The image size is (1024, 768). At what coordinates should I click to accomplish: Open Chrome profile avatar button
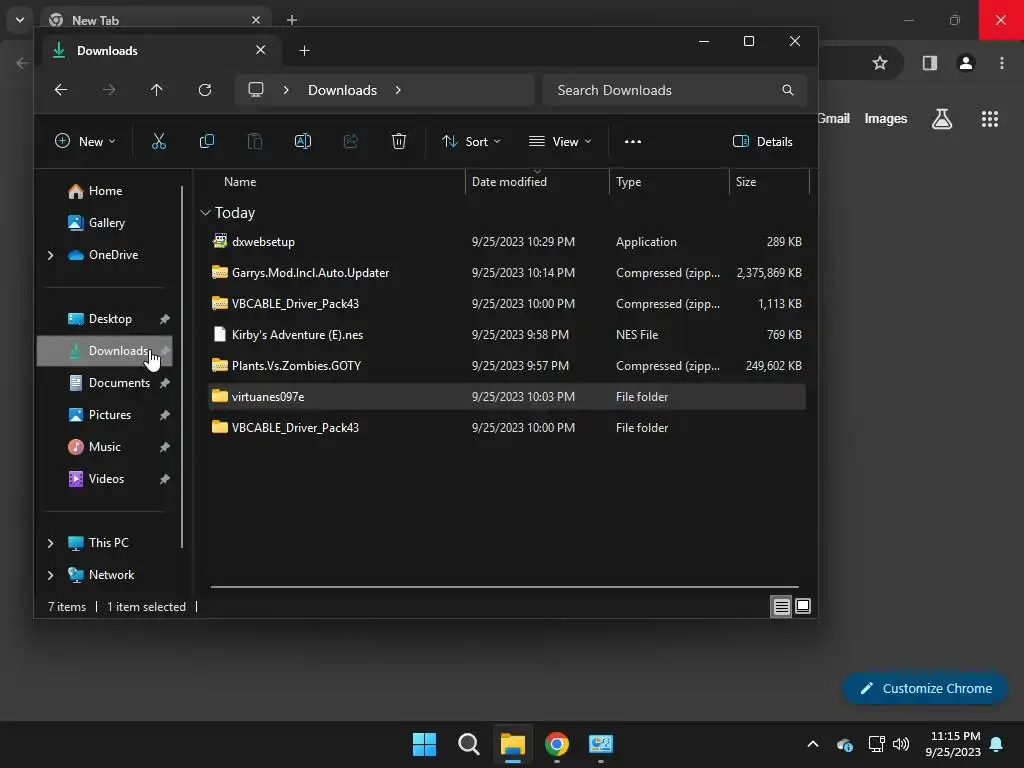click(x=966, y=63)
